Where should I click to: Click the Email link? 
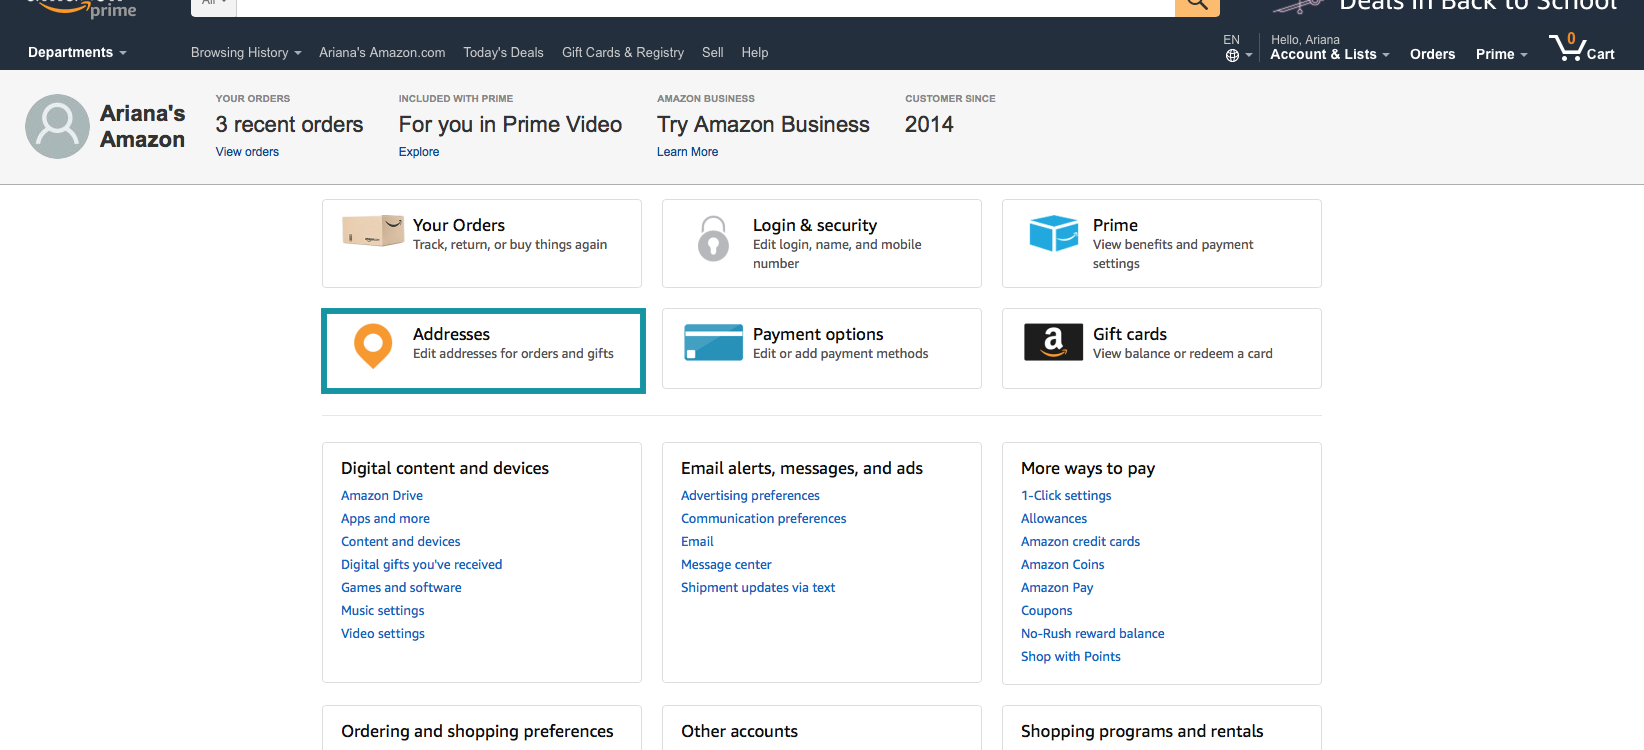tap(697, 541)
